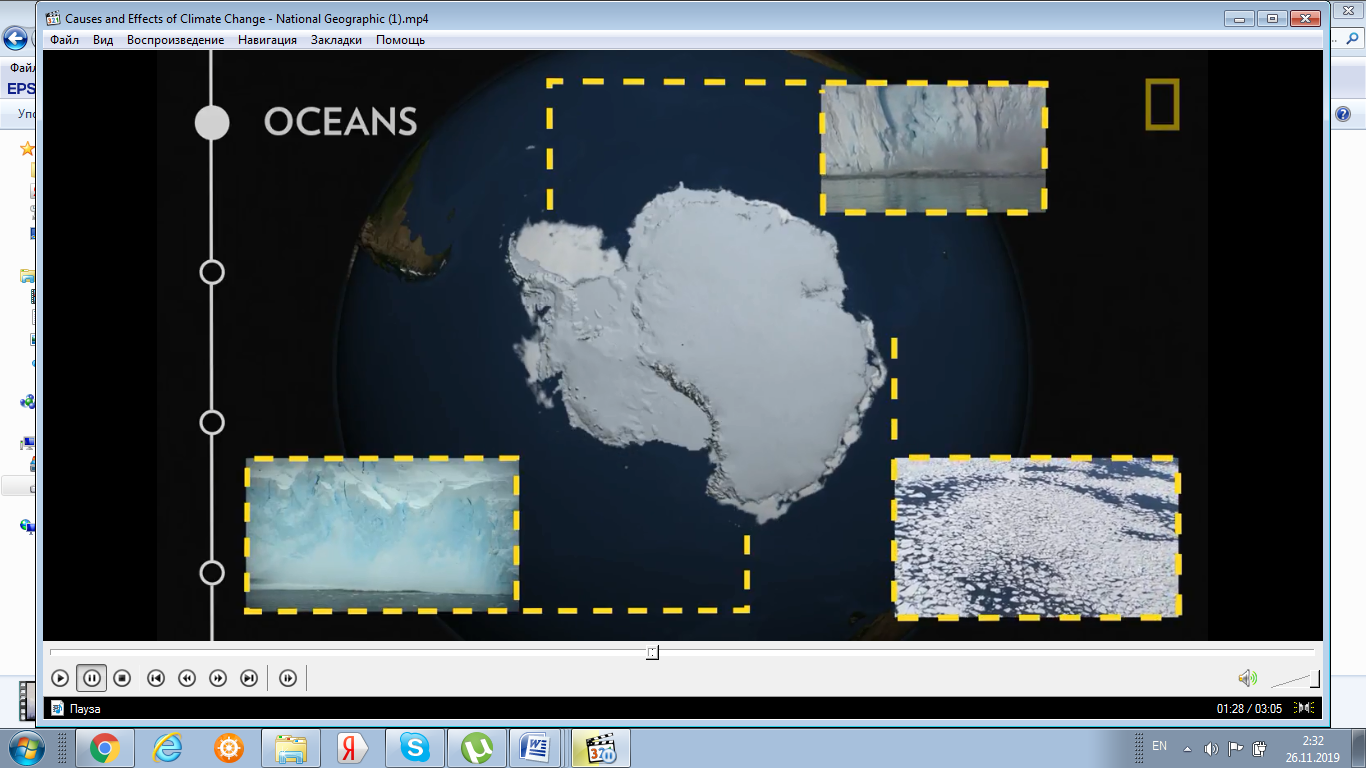Image resolution: width=1366 pixels, height=768 pixels.
Task: Open the Закладки menu
Action: click(x=336, y=40)
